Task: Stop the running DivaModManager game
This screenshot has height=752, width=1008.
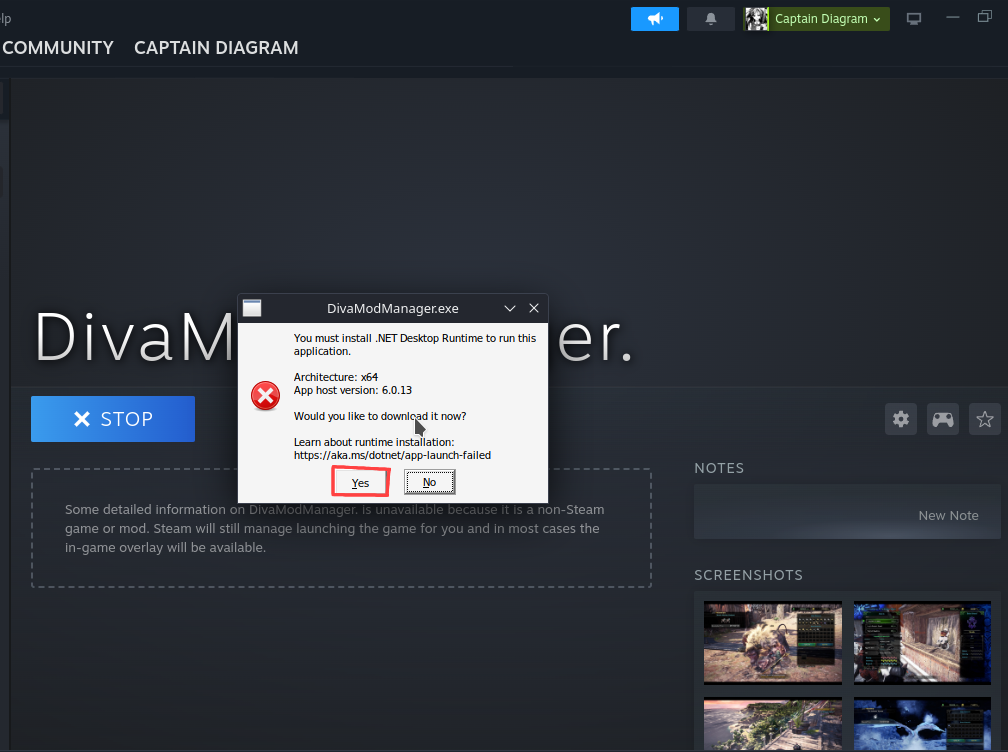Action: point(113,419)
